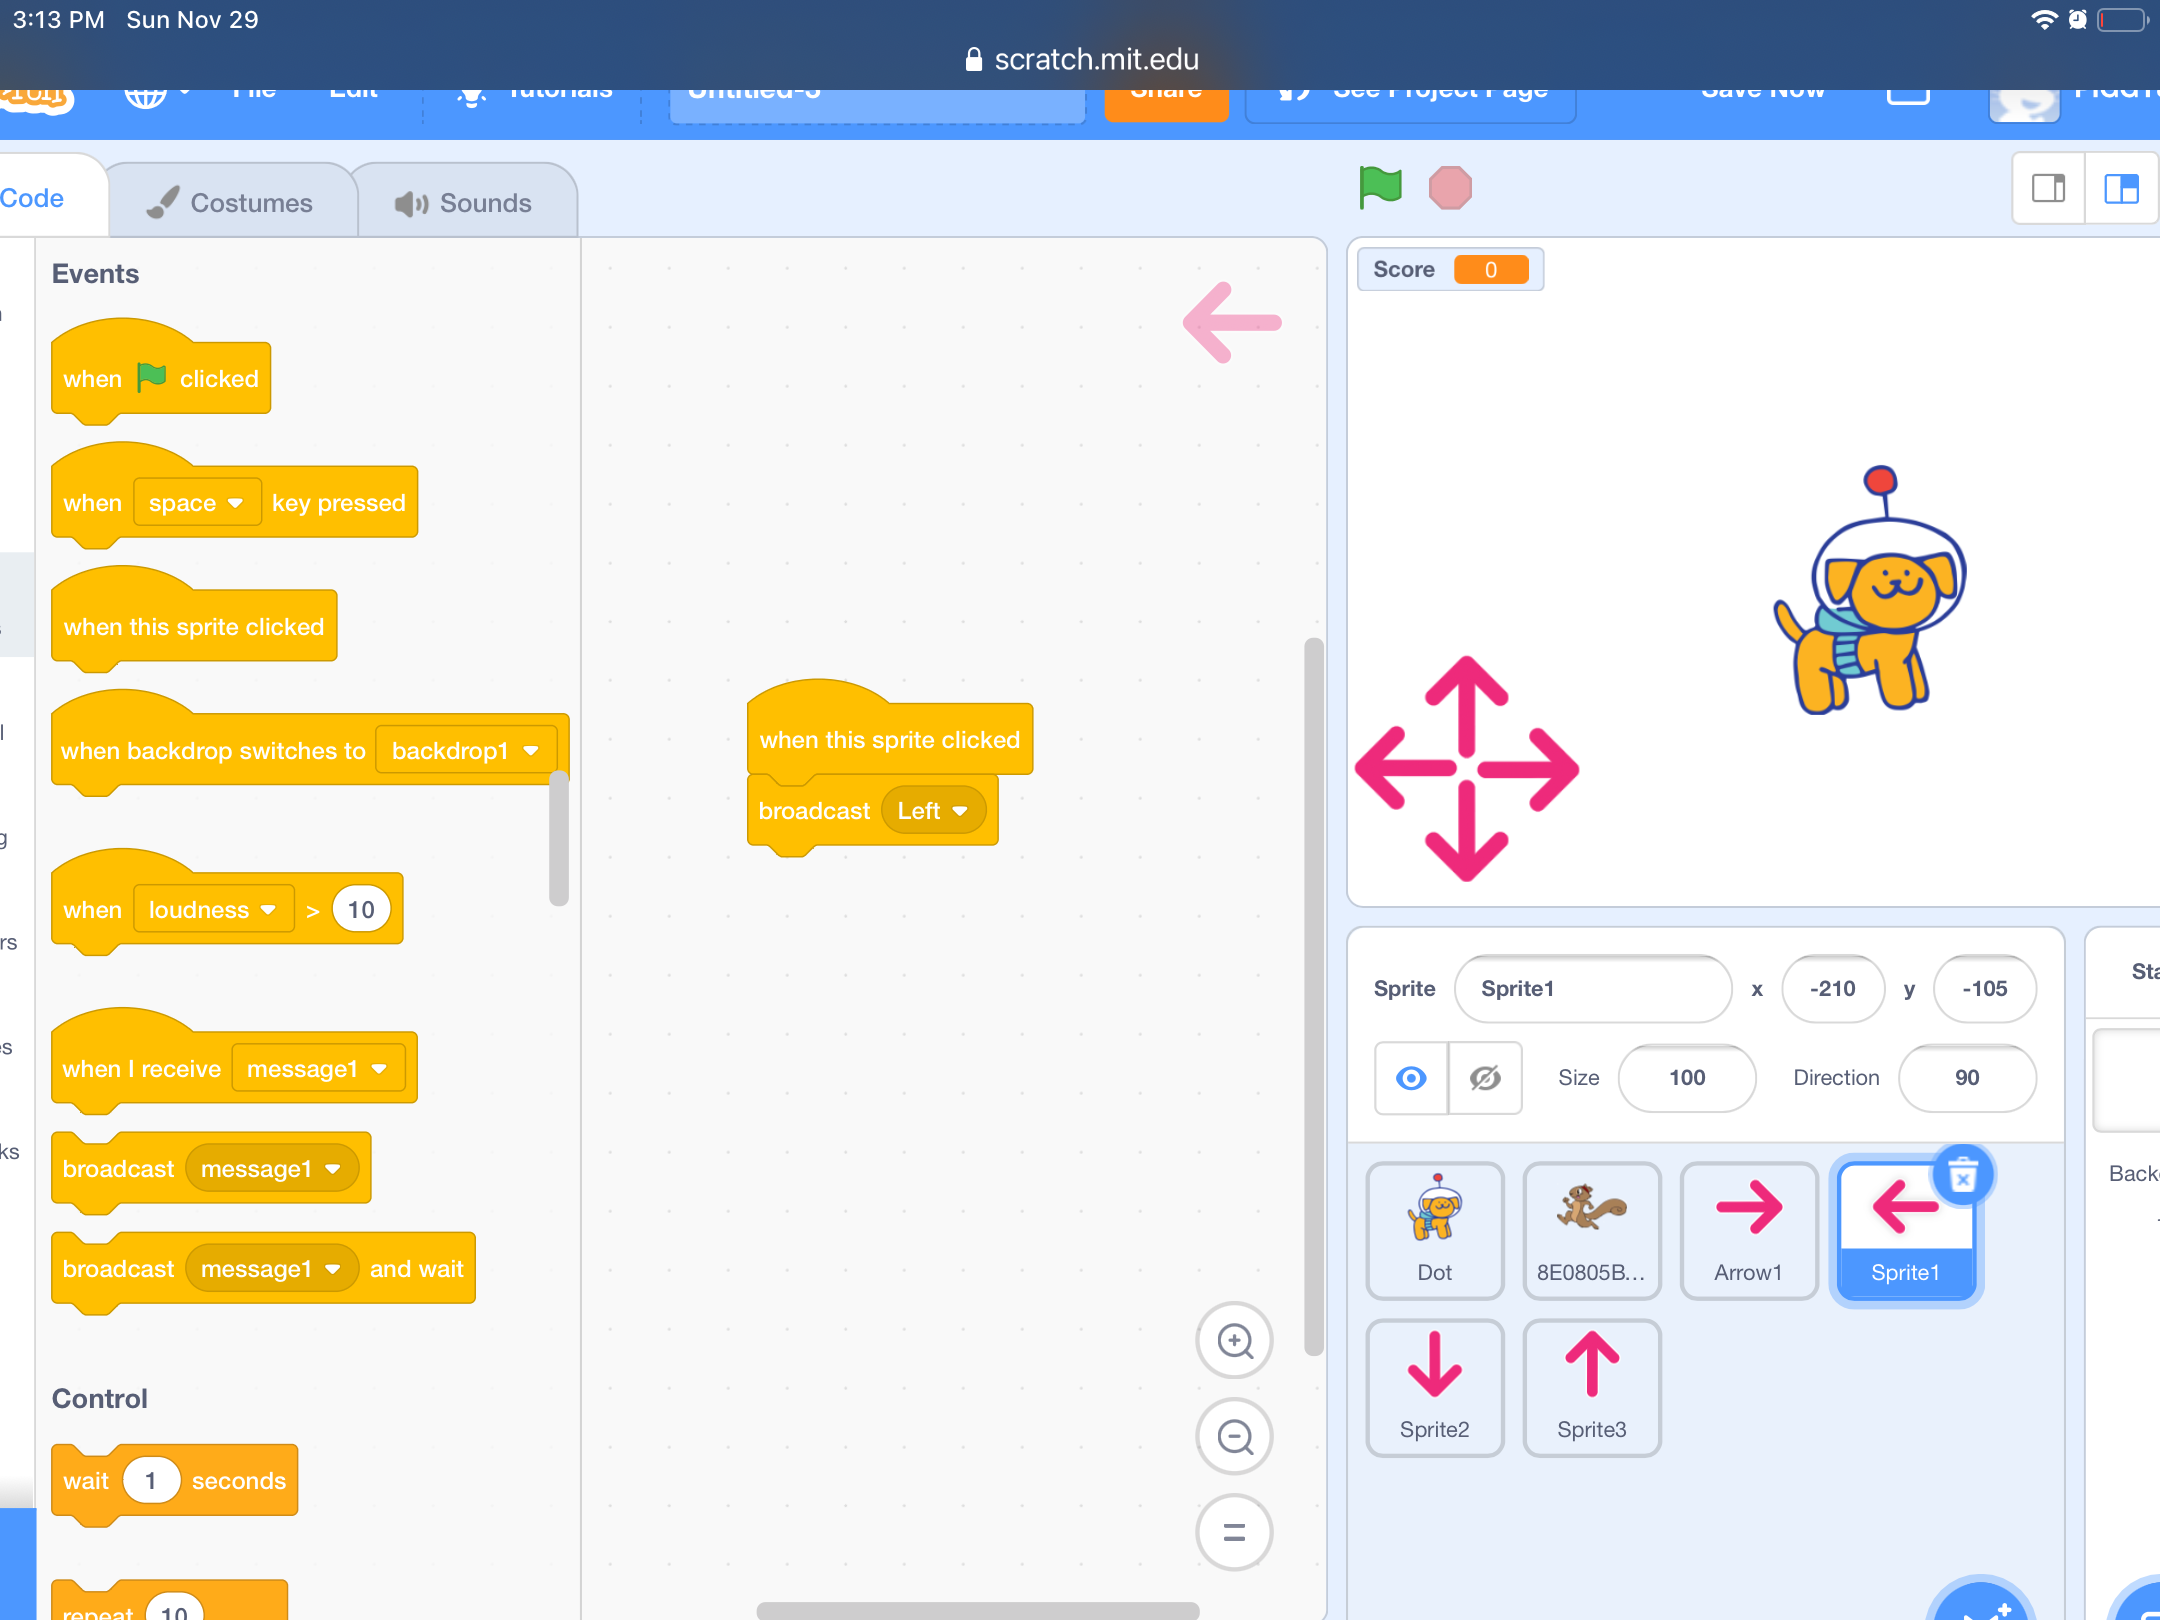Show the sprite with eye icon

click(1411, 1078)
